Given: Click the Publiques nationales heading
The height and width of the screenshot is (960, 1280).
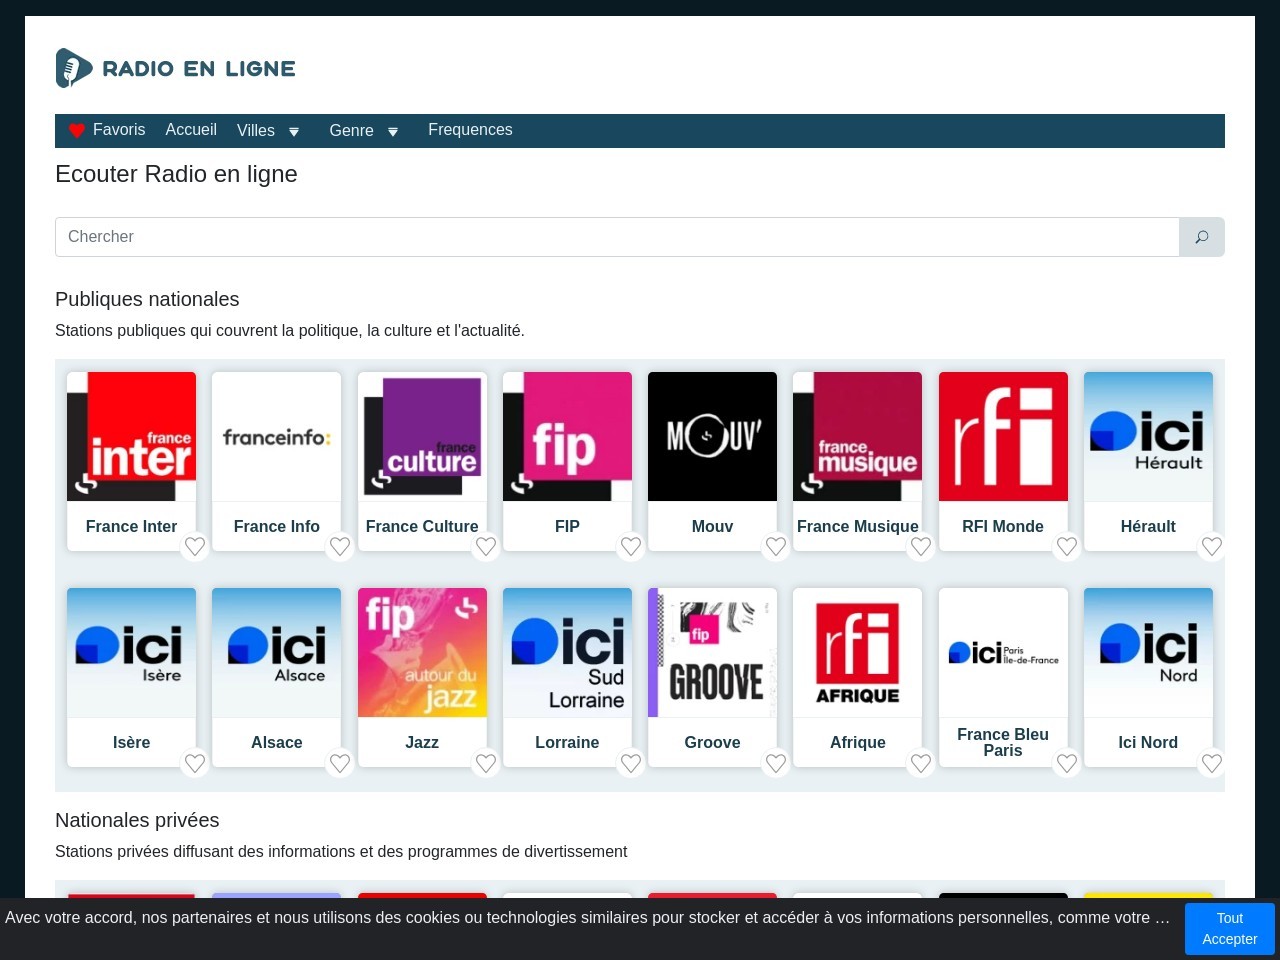Looking at the screenshot, I should (x=147, y=299).
